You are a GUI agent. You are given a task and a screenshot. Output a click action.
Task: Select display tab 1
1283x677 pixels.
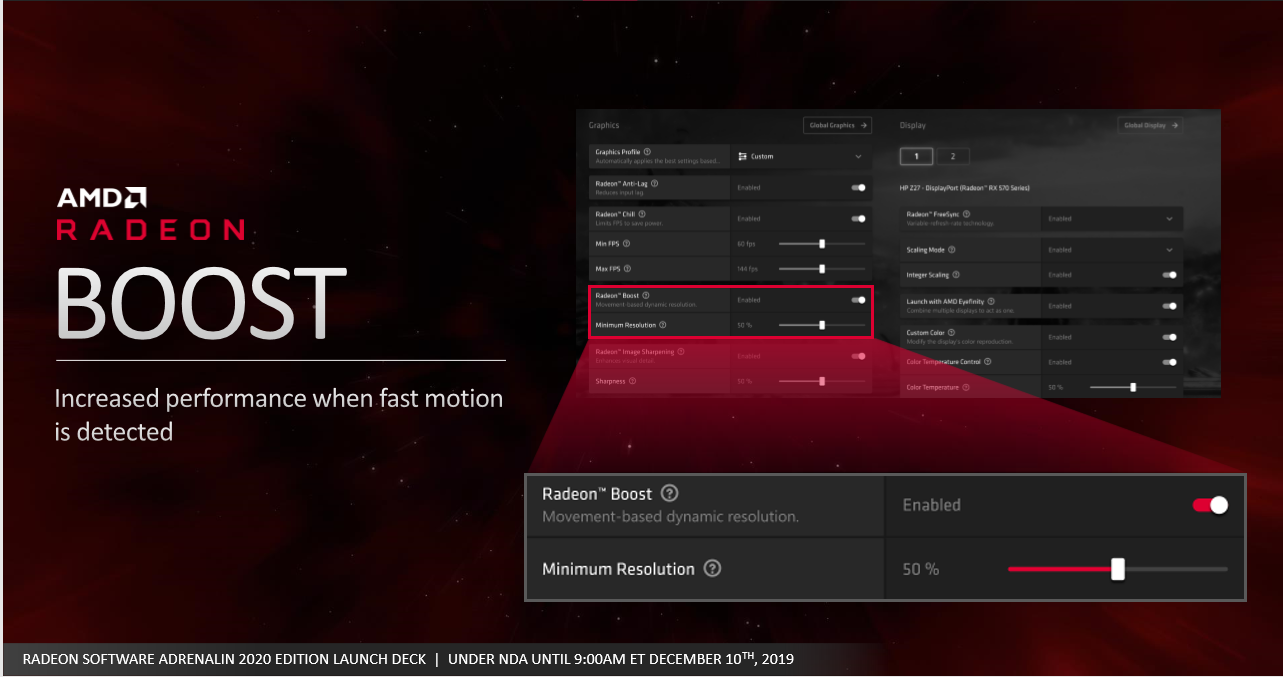tap(916, 156)
